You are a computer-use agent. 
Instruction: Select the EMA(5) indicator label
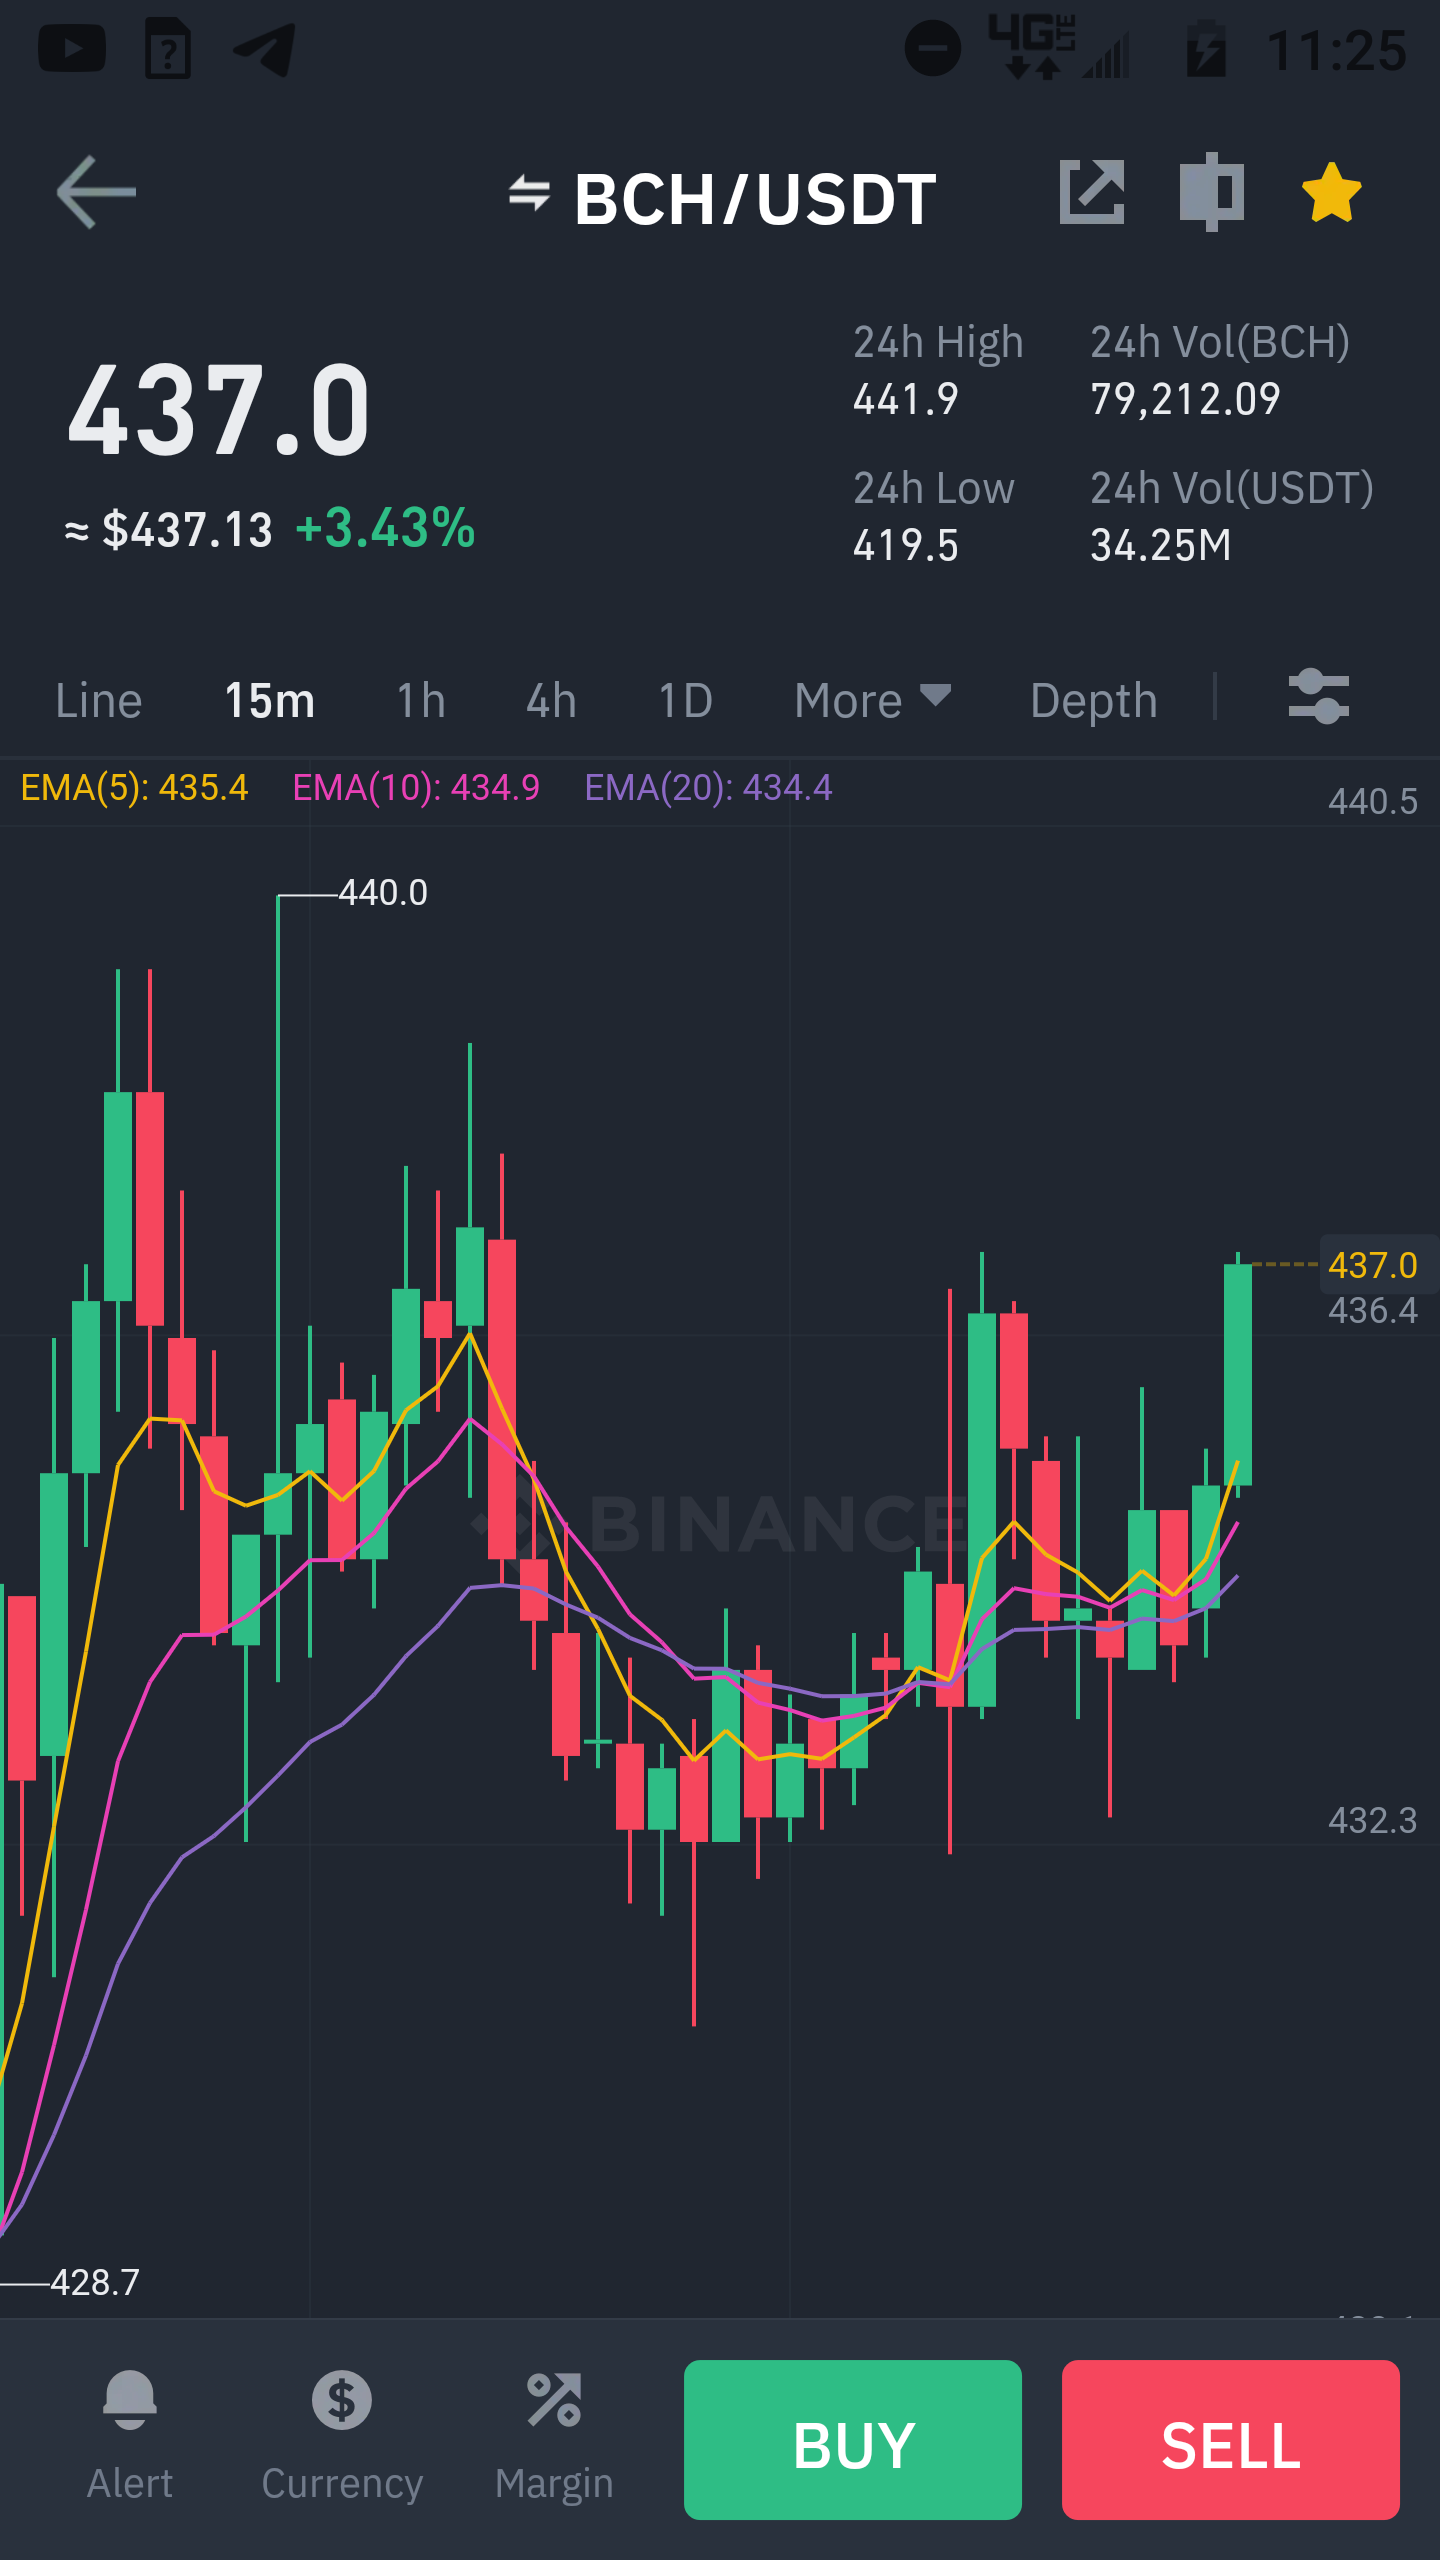[x=134, y=788]
